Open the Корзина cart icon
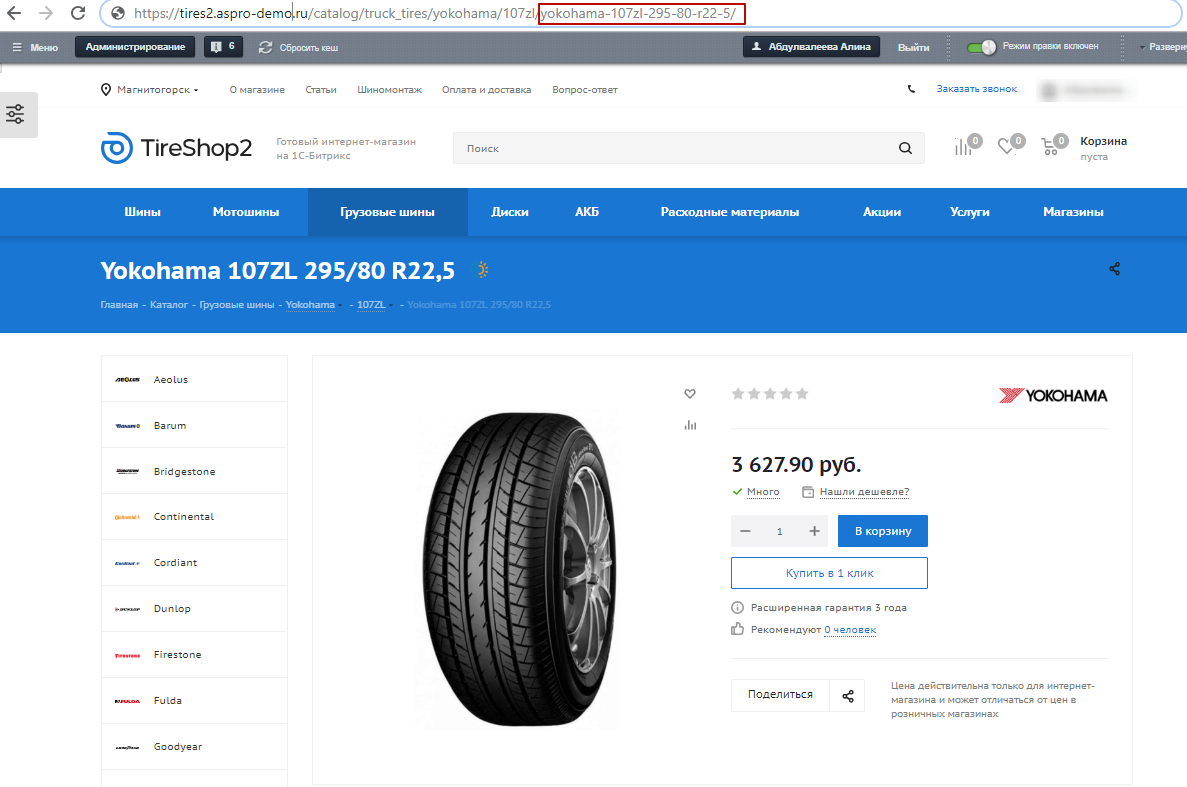 (1054, 145)
